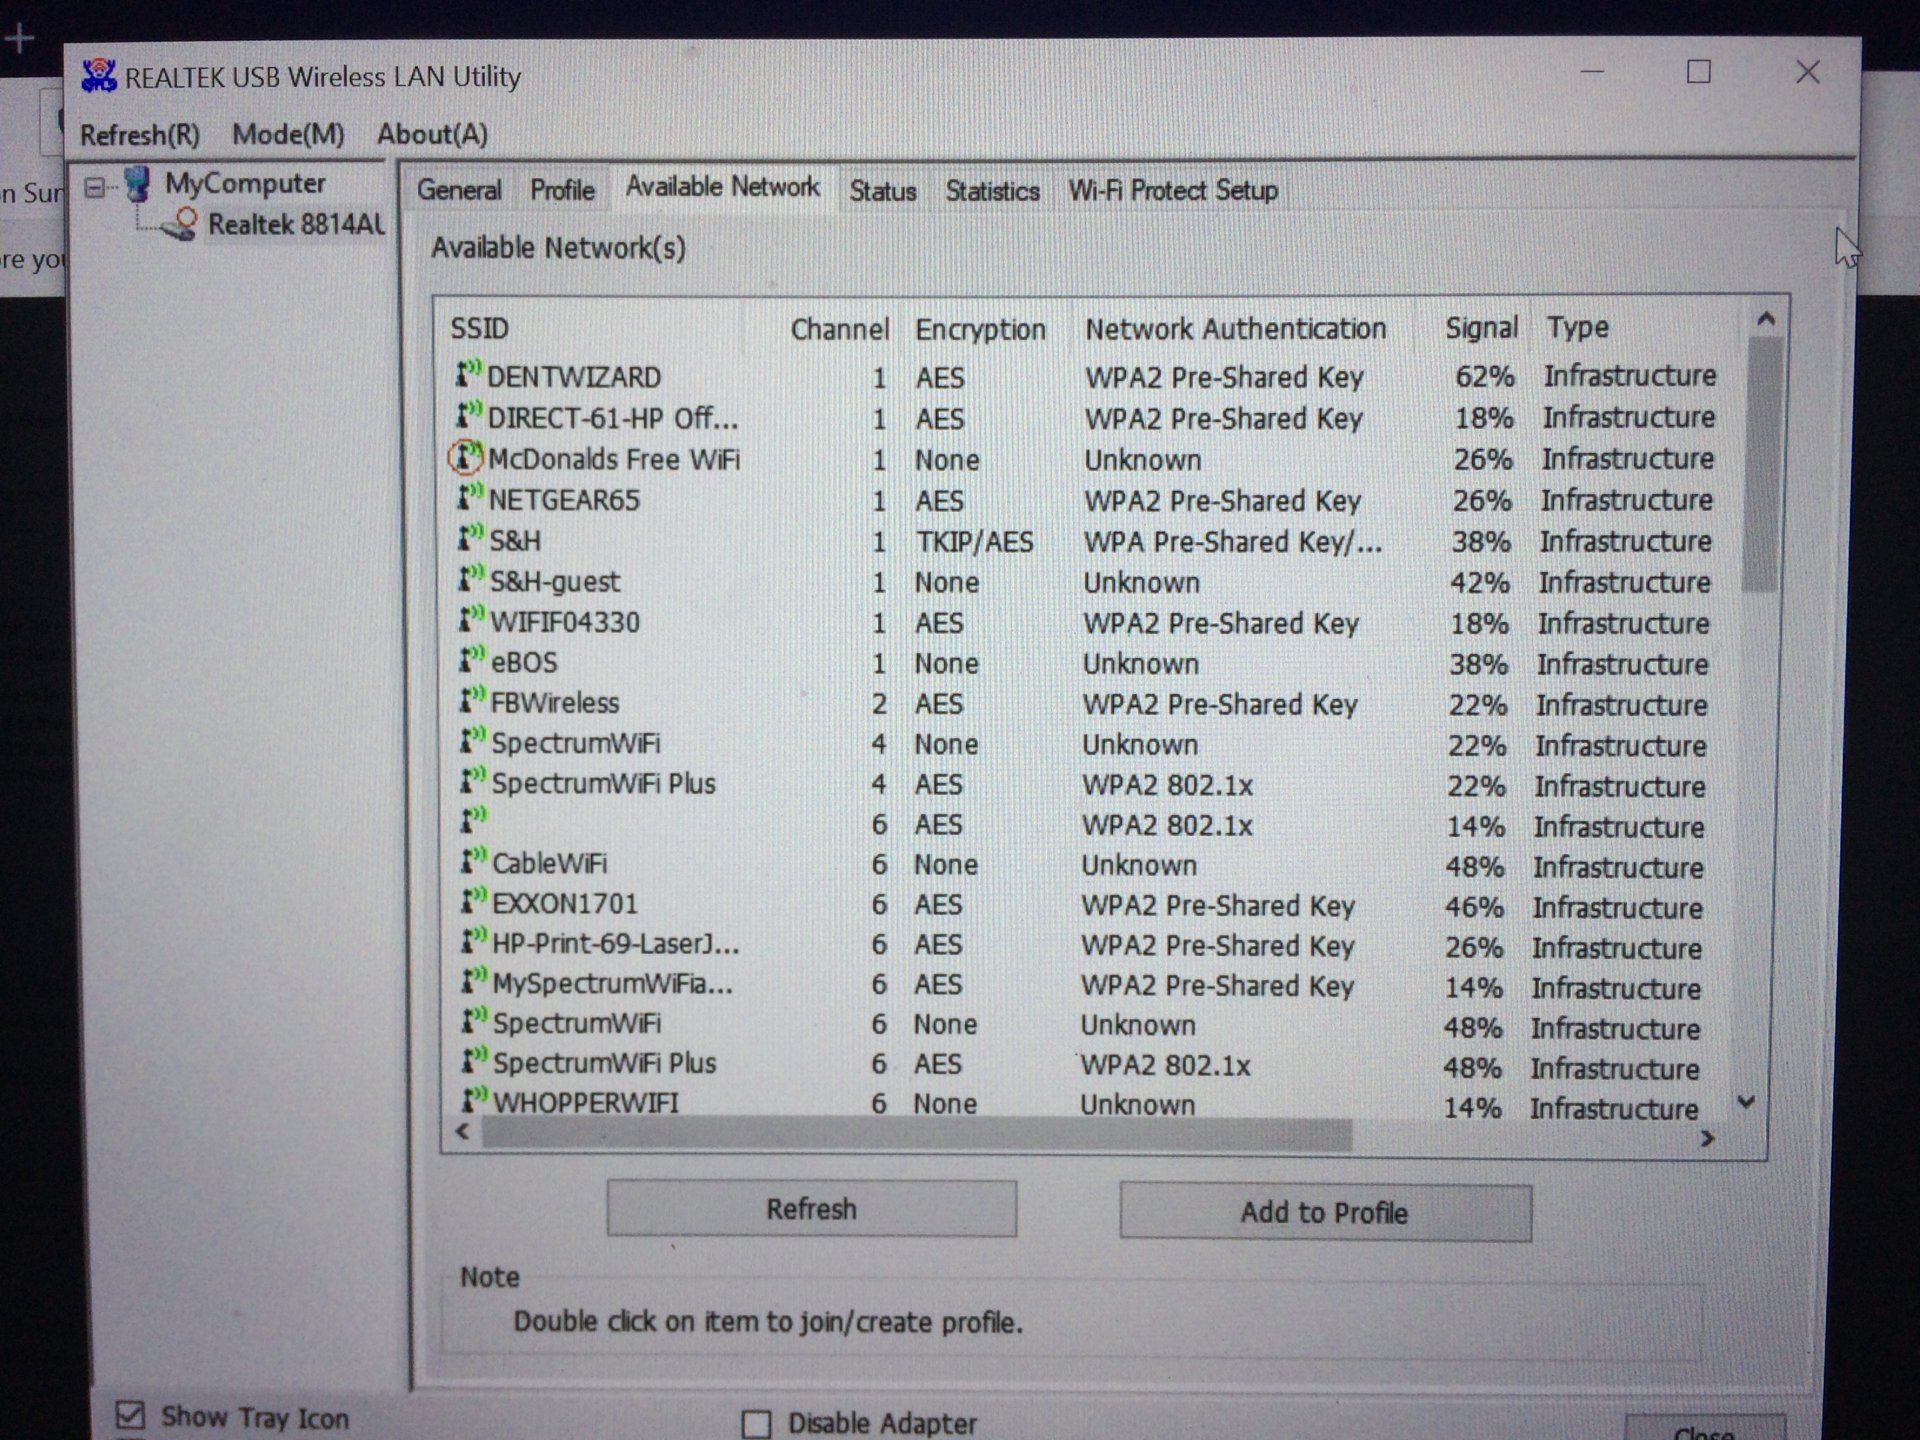Open the Wi-Fi Protect Setup tab
This screenshot has width=1920, height=1440.
pyautogui.click(x=1172, y=190)
